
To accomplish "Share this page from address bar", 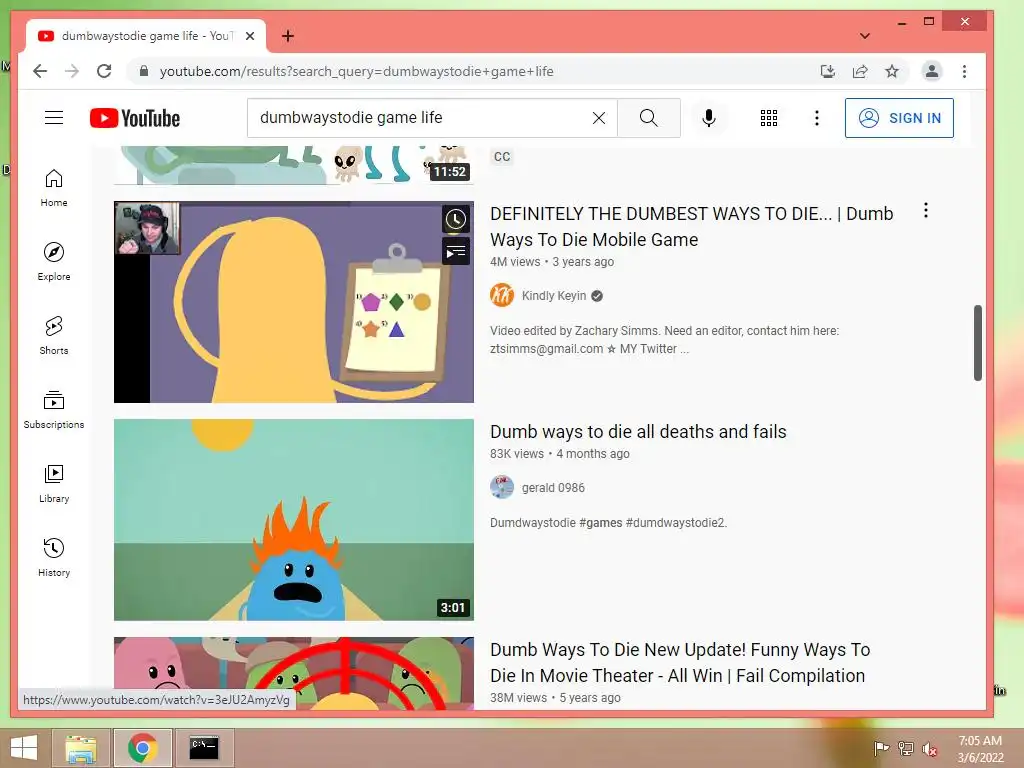I will point(860,71).
